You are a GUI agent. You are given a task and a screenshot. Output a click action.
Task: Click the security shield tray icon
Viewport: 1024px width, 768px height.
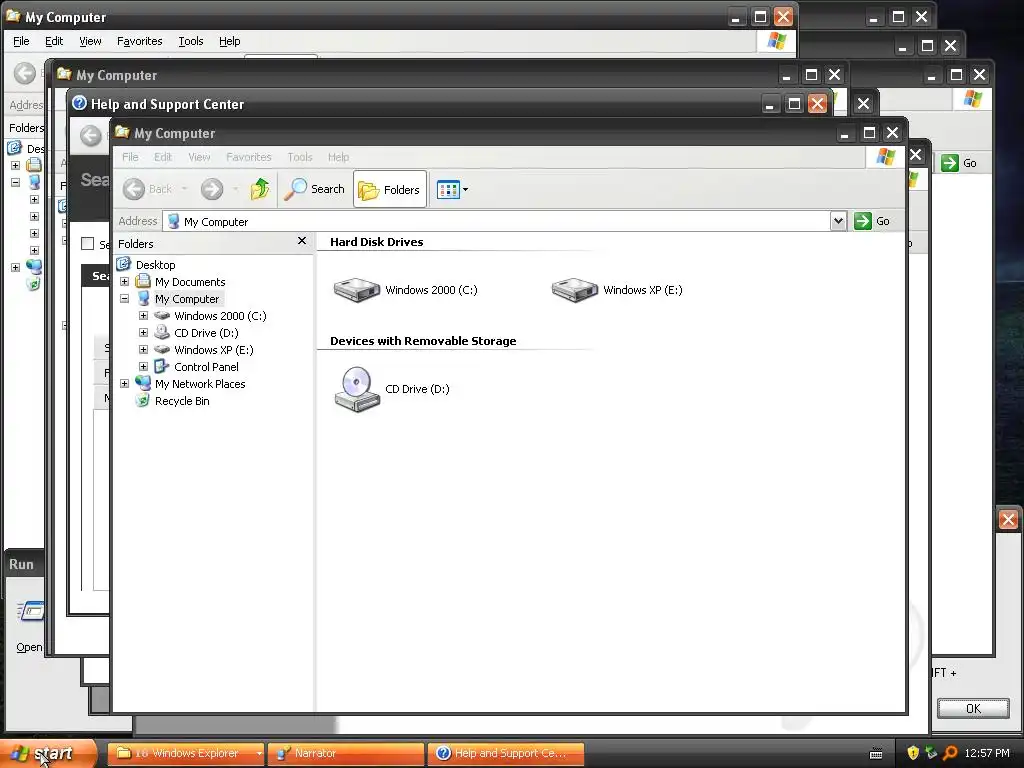click(913, 753)
